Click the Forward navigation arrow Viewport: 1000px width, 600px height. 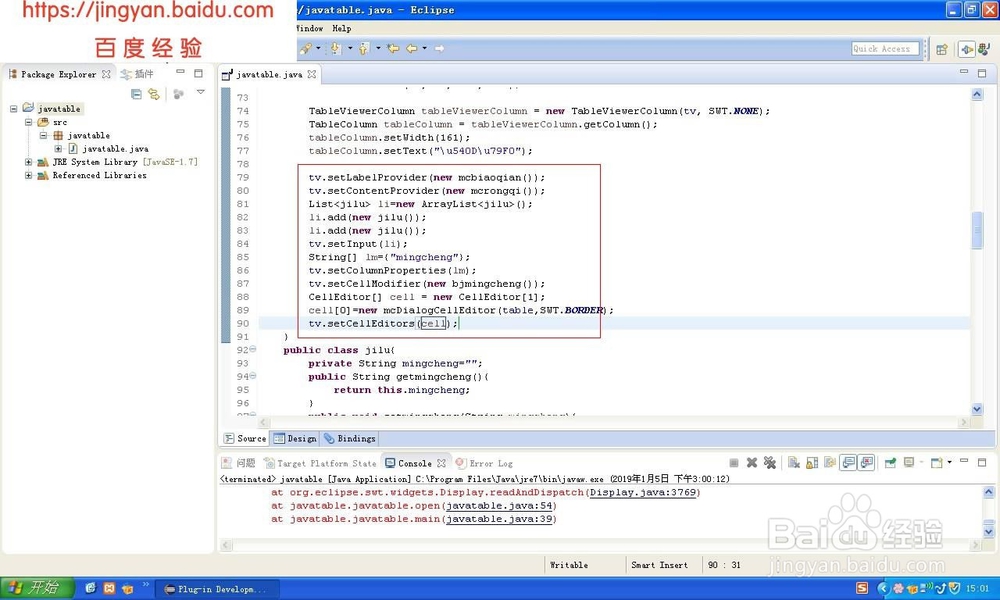440,48
